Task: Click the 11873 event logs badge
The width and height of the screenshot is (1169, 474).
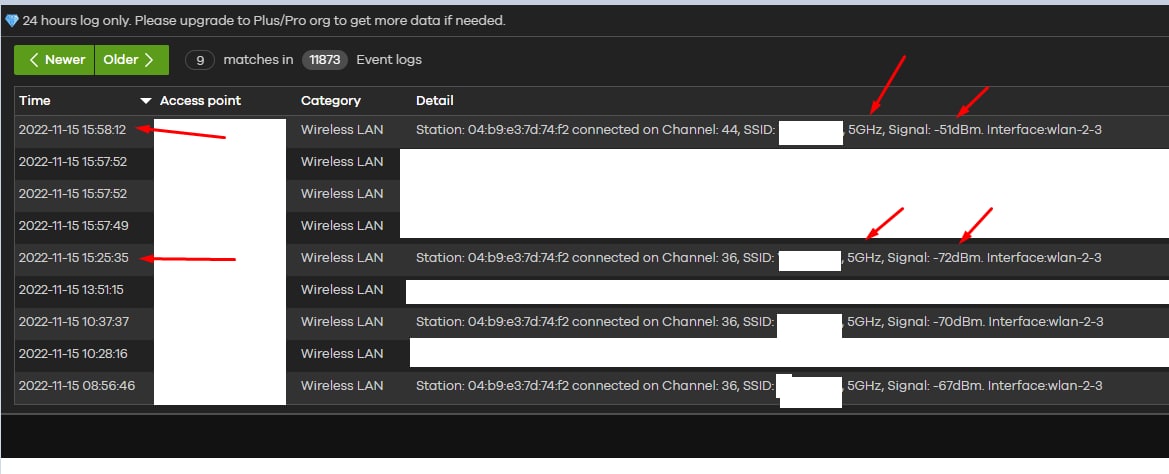Action: coord(325,60)
